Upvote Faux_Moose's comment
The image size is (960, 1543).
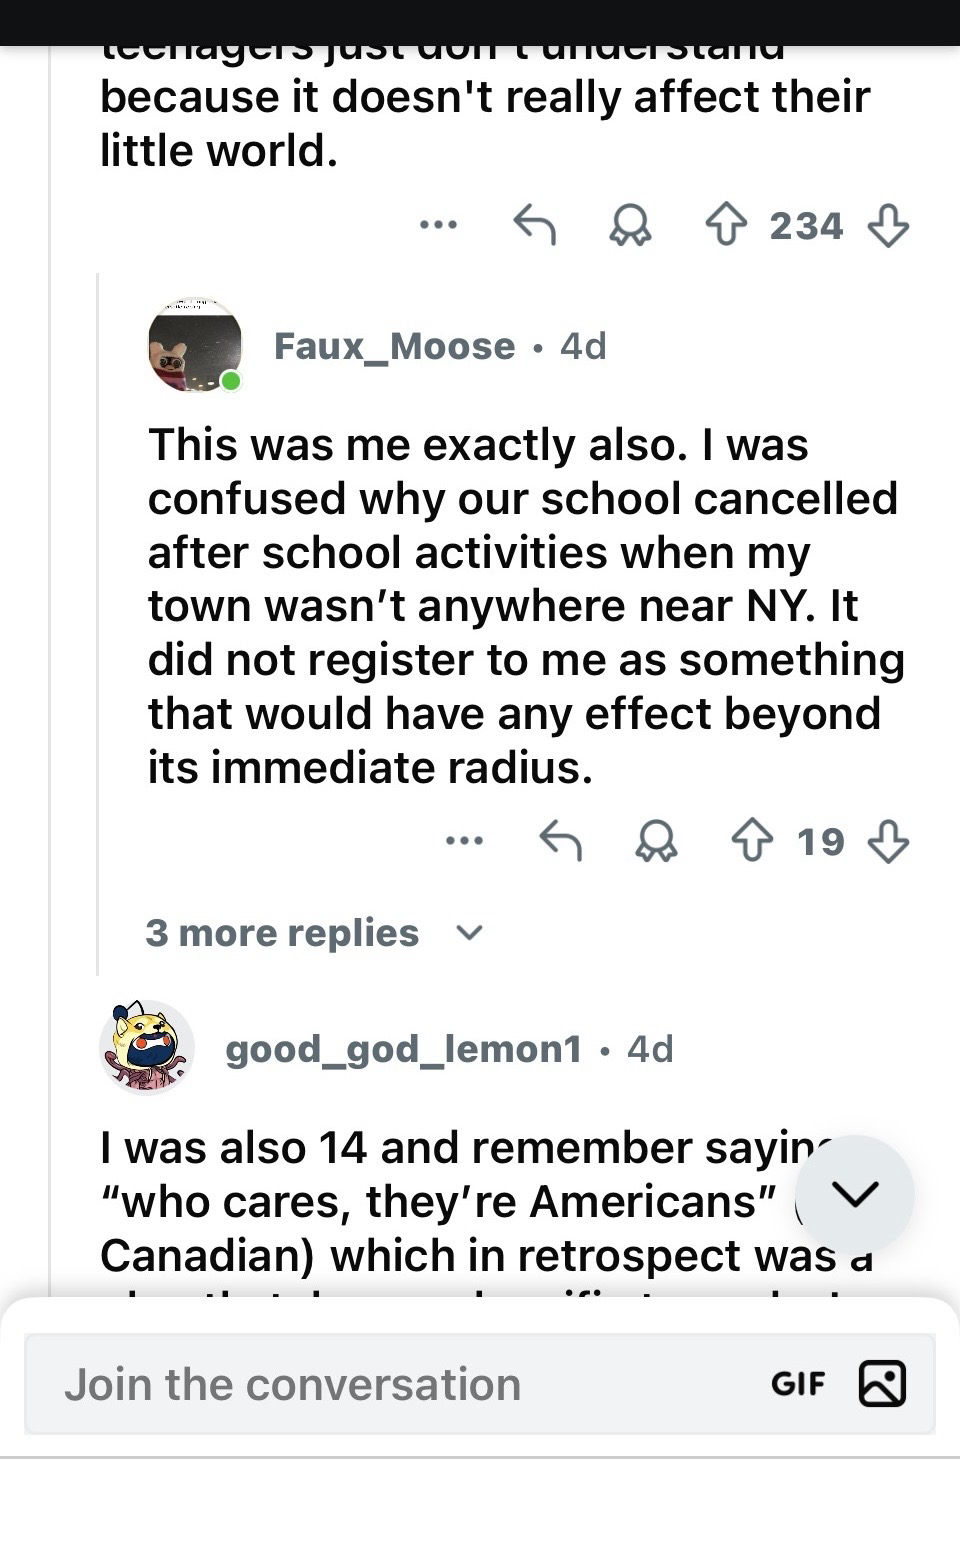(x=752, y=841)
